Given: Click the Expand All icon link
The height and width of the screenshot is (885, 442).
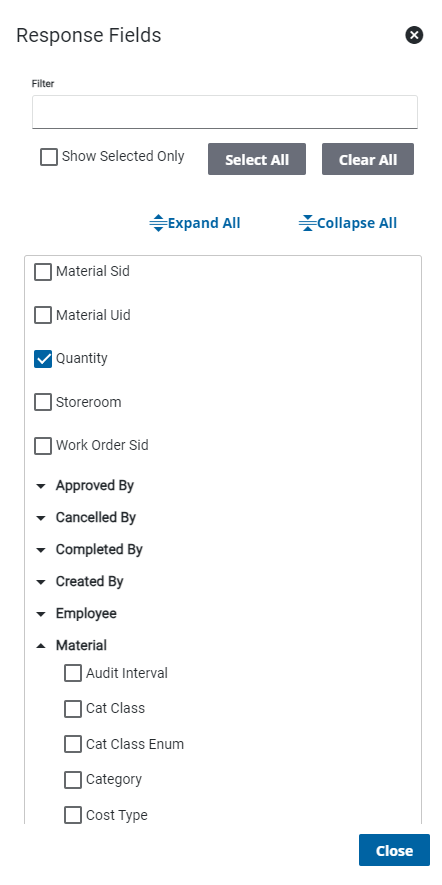Looking at the screenshot, I should point(195,223).
